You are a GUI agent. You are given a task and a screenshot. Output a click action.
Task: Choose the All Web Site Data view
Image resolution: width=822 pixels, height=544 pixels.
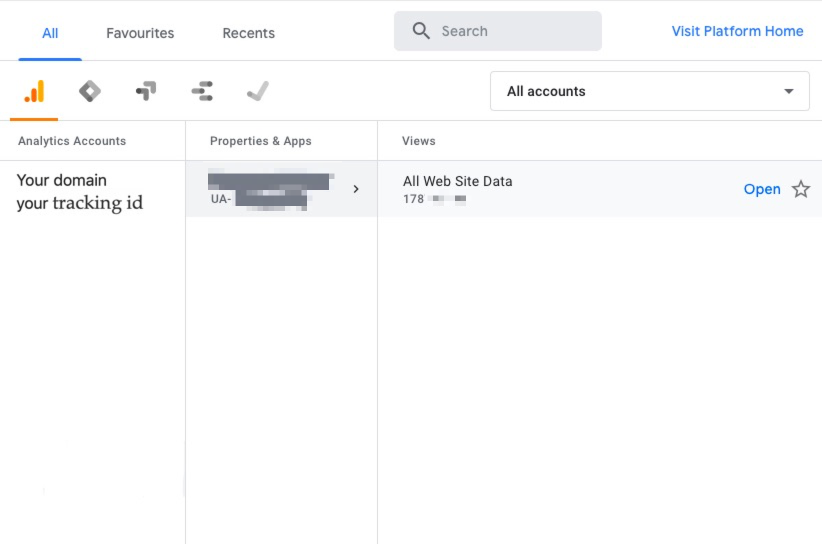[457, 181]
